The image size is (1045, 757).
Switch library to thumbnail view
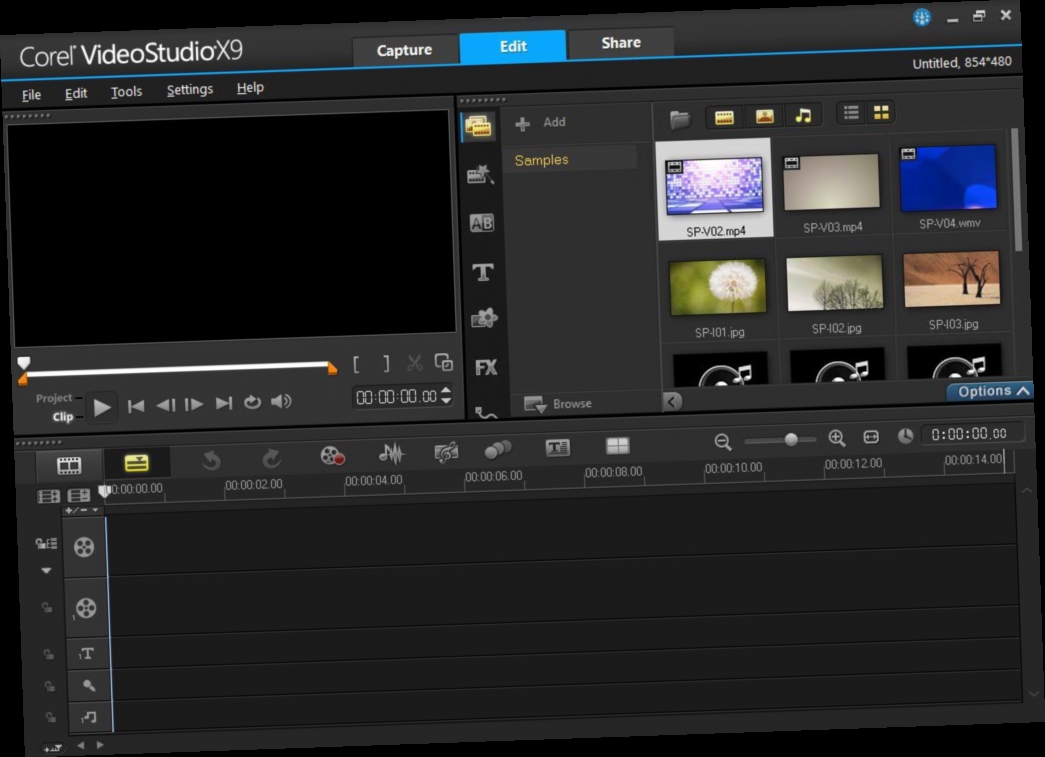tap(881, 113)
